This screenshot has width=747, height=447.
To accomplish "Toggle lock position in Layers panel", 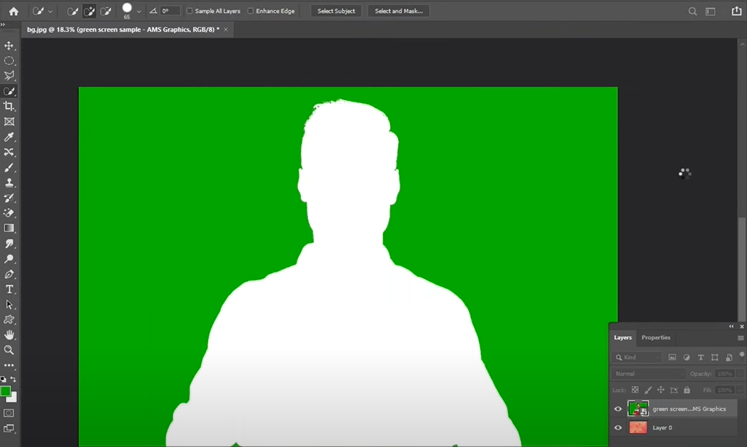I will pyautogui.click(x=661, y=390).
